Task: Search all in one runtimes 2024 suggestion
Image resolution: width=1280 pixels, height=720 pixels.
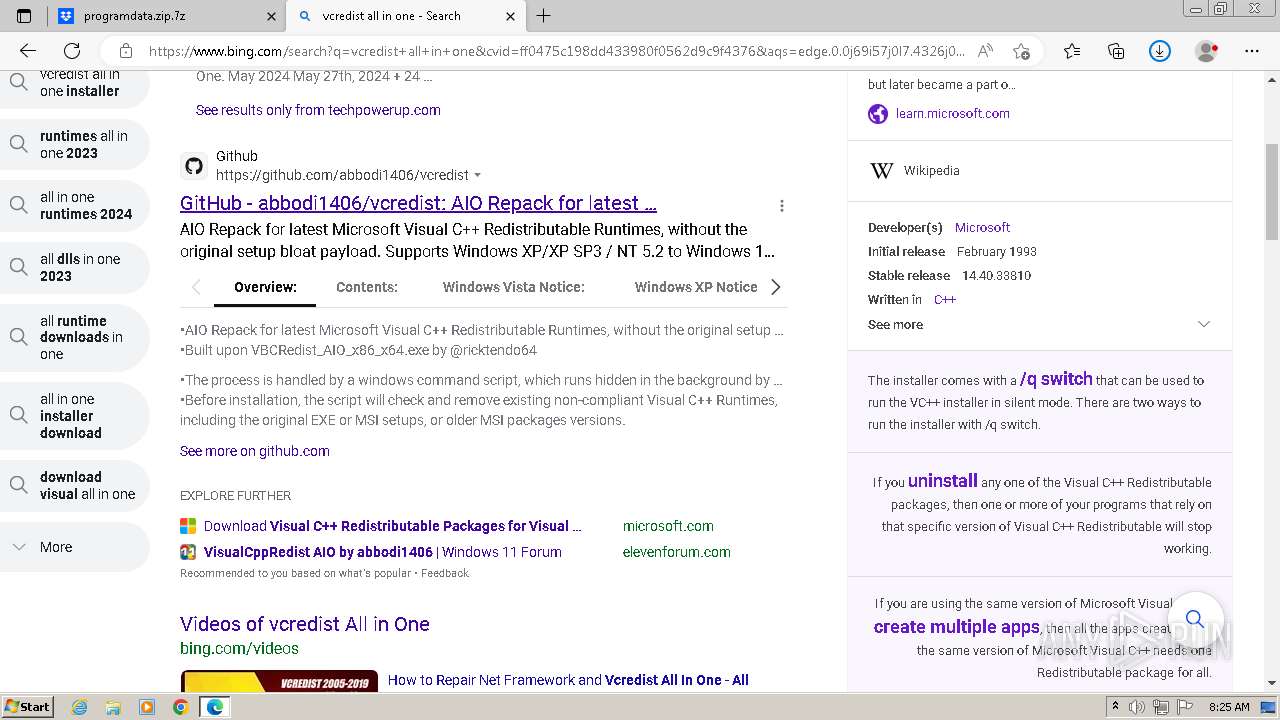Action: pyautogui.click(x=75, y=206)
